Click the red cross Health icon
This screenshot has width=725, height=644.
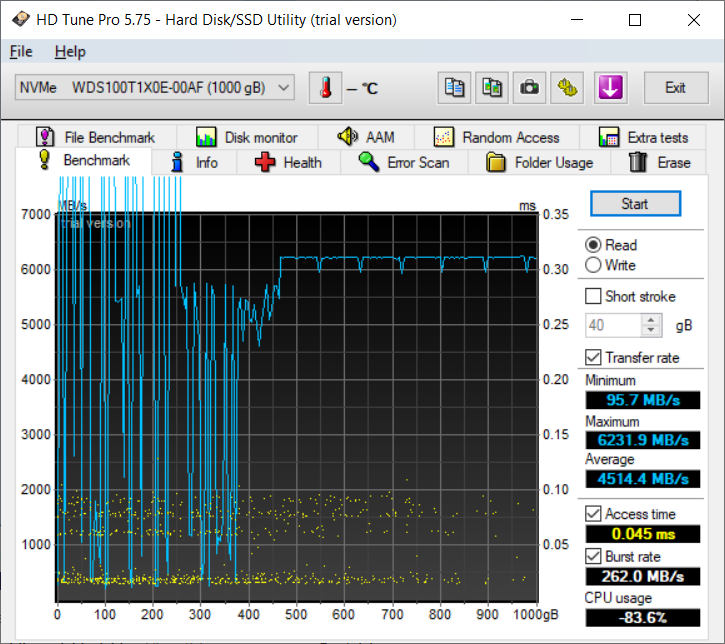265,162
